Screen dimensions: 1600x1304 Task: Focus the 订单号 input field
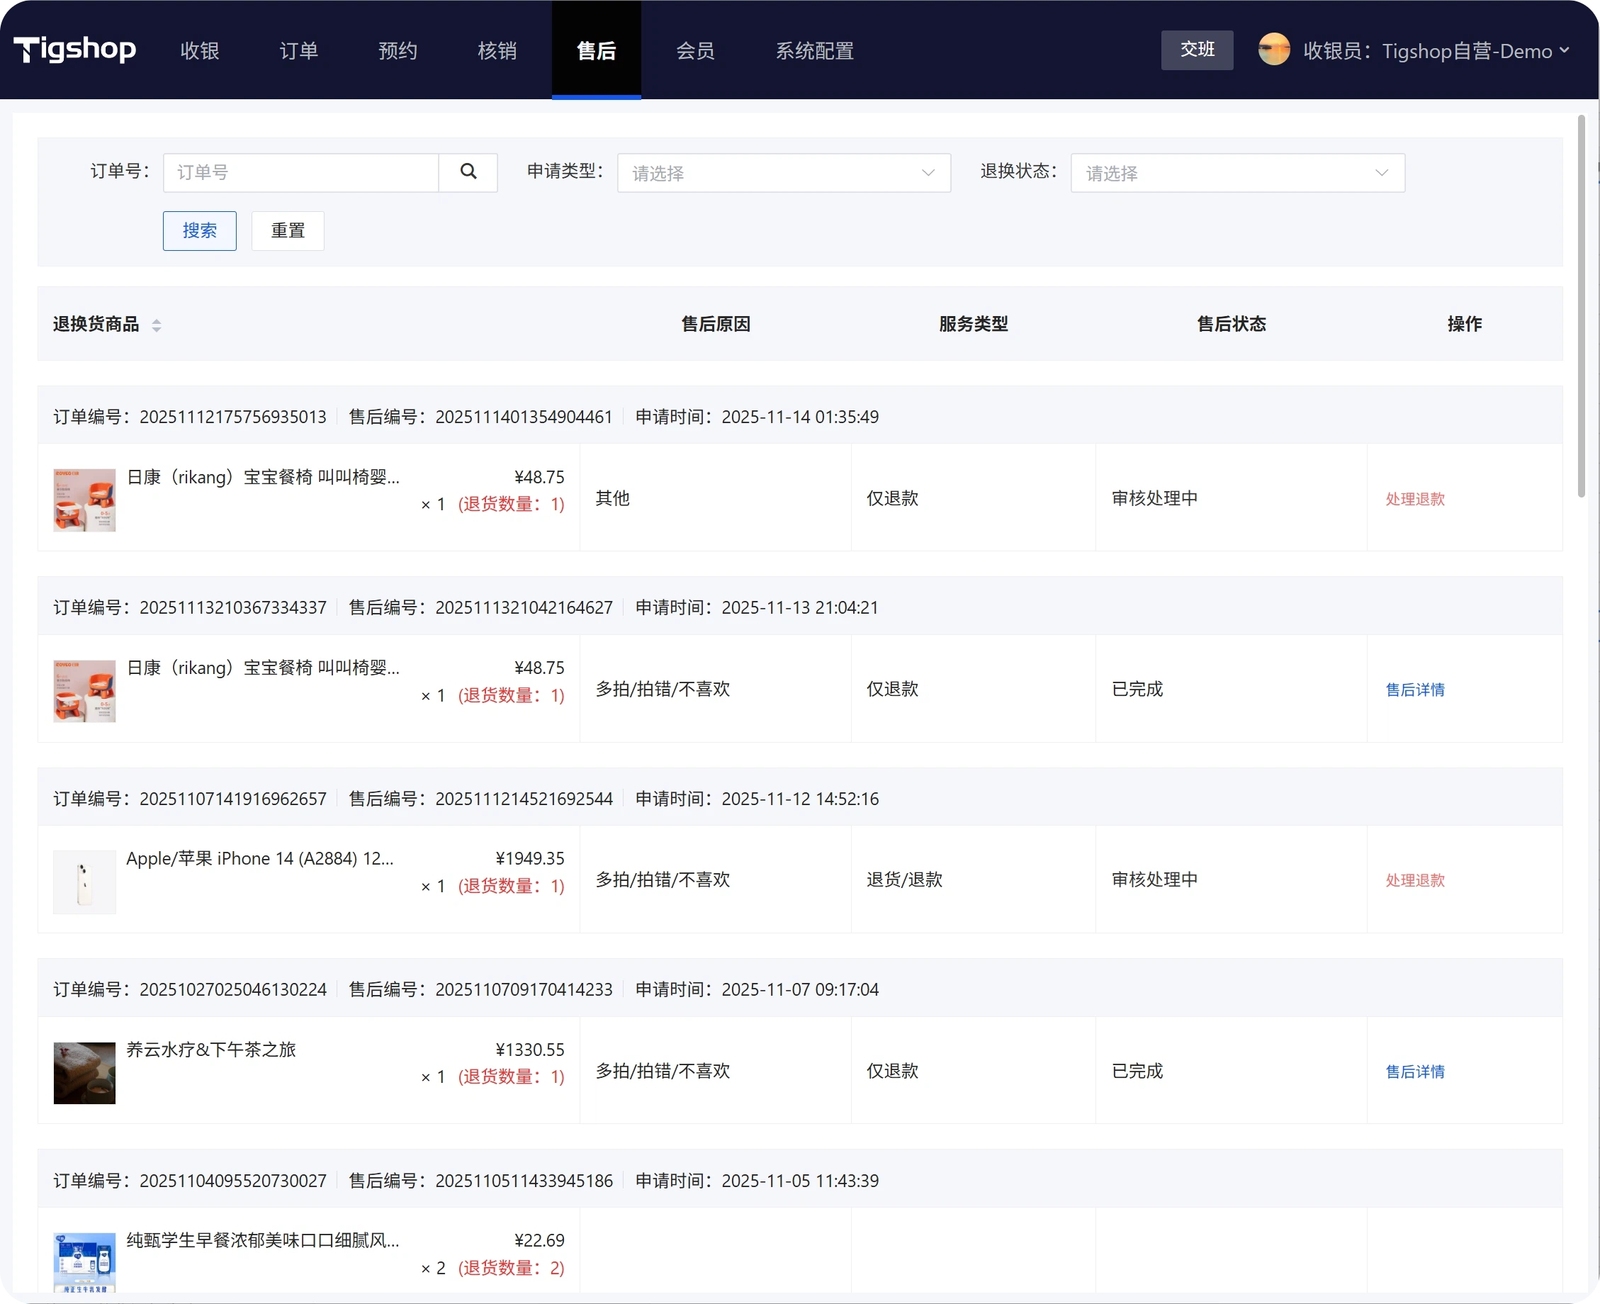pyautogui.click(x=301, y=173)
